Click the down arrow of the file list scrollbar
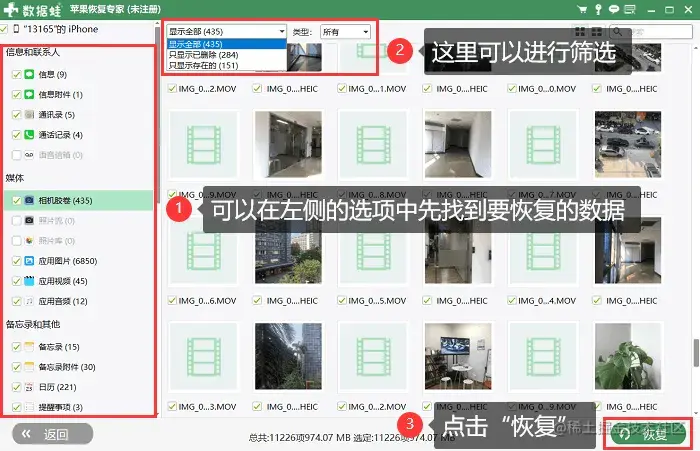 [x=696, y=413]
